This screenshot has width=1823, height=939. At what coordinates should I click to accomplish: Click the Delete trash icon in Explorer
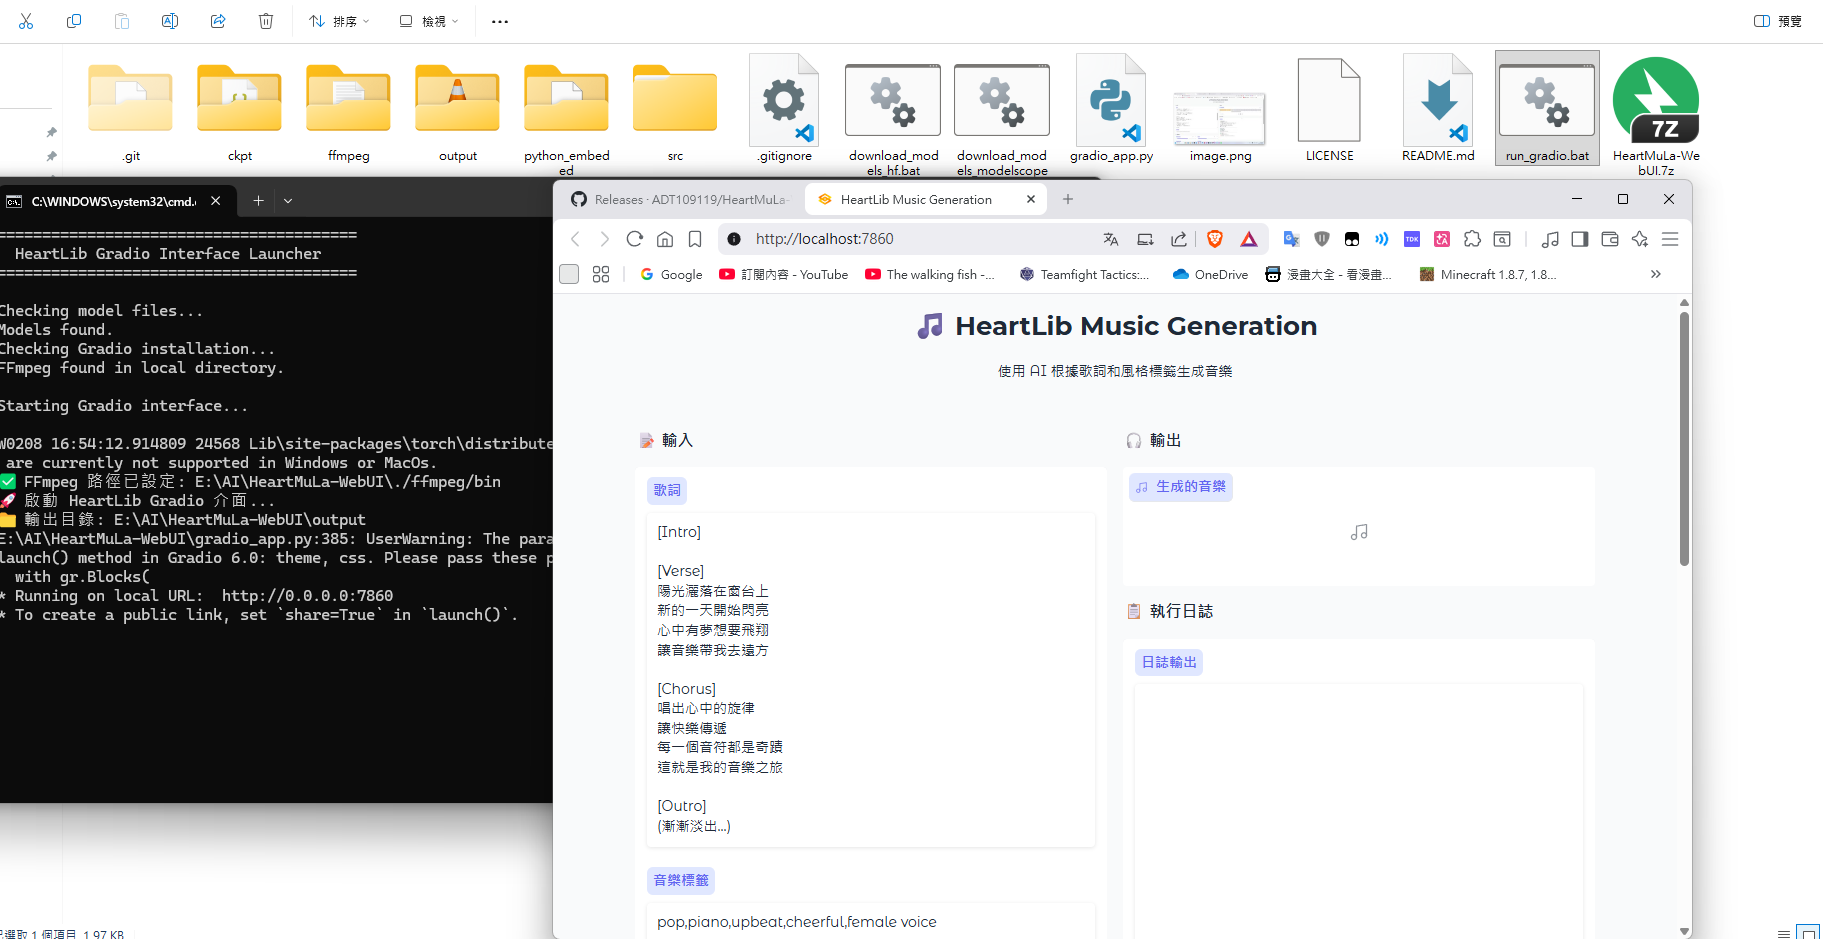[266, 21]
